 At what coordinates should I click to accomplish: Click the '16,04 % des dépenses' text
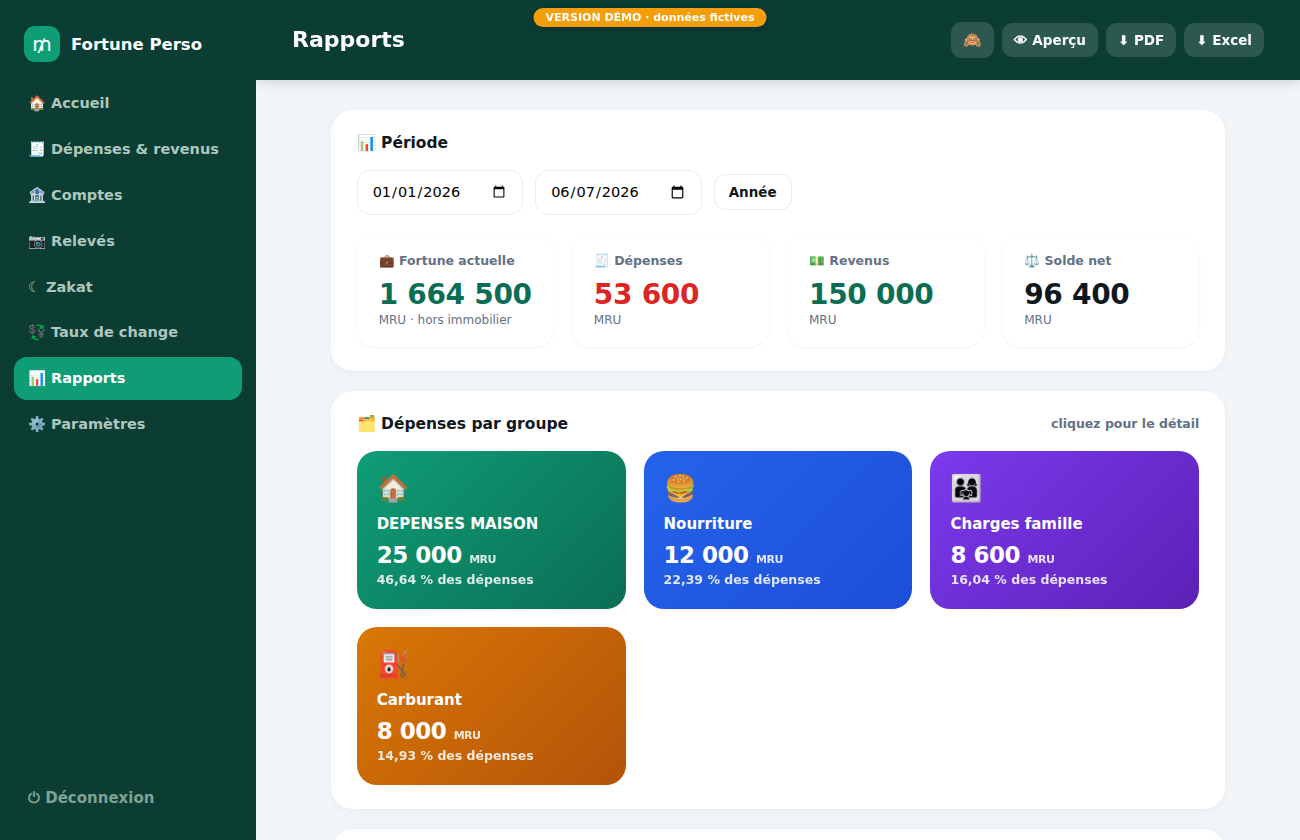[x=1029, y=580]
